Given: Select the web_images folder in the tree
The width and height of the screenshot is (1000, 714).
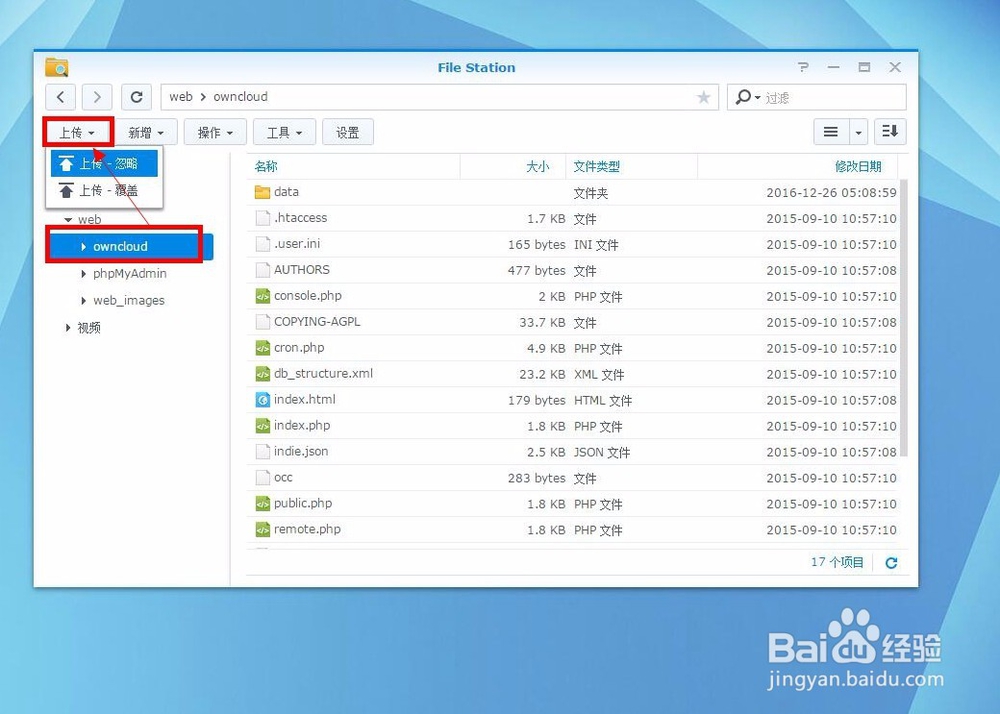Looking at the screenshot, I should 129,300.
